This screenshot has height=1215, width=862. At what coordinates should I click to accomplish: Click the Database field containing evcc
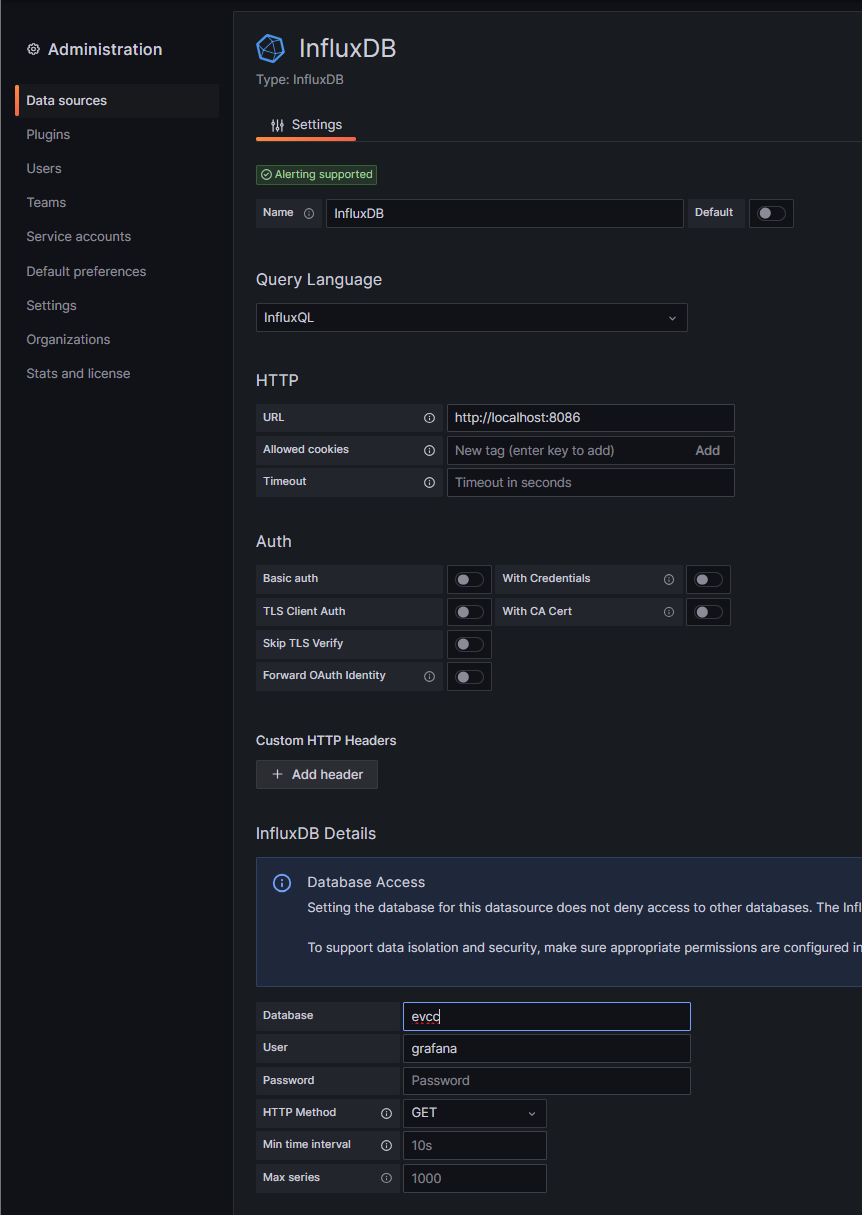pyautogui.click(x=547, y=1016)
